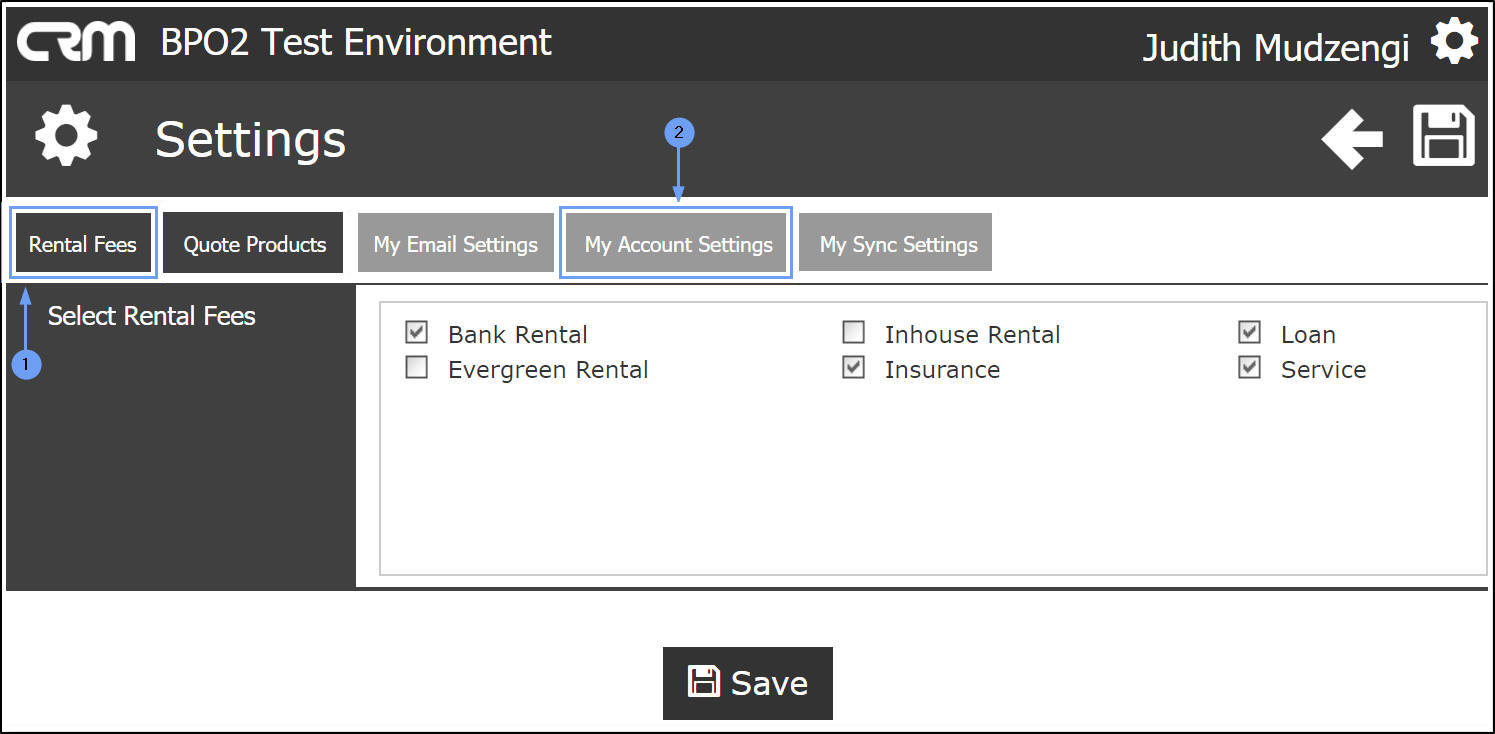The image size is (1495, 734).
Task: Open the Quote Products tab
Action: pyautogui.click(x=254, y=244)
